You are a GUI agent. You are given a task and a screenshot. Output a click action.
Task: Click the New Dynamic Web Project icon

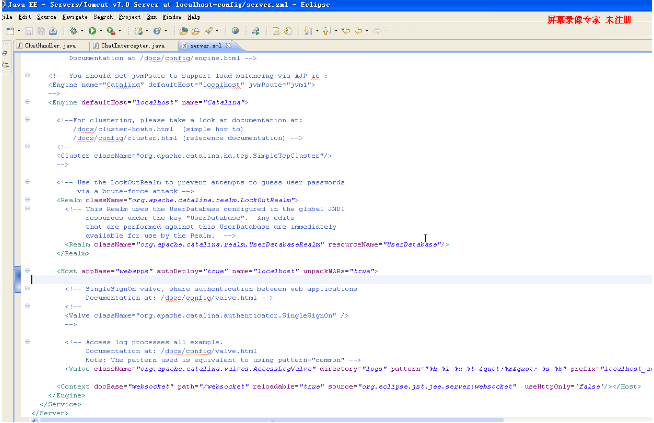pos(139,31)
